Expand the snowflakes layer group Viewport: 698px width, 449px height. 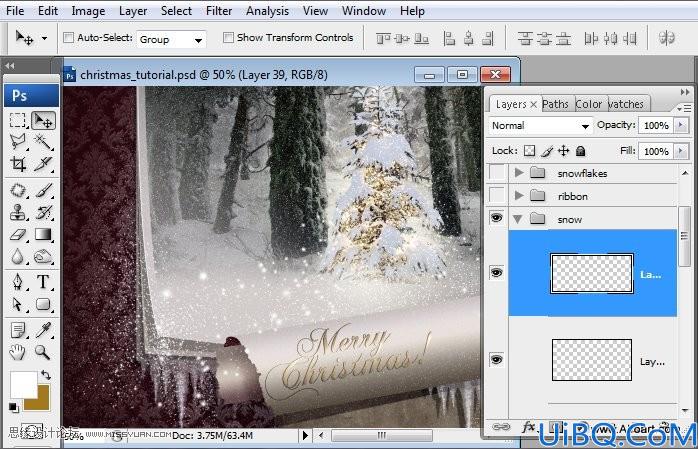pos(519,172)
